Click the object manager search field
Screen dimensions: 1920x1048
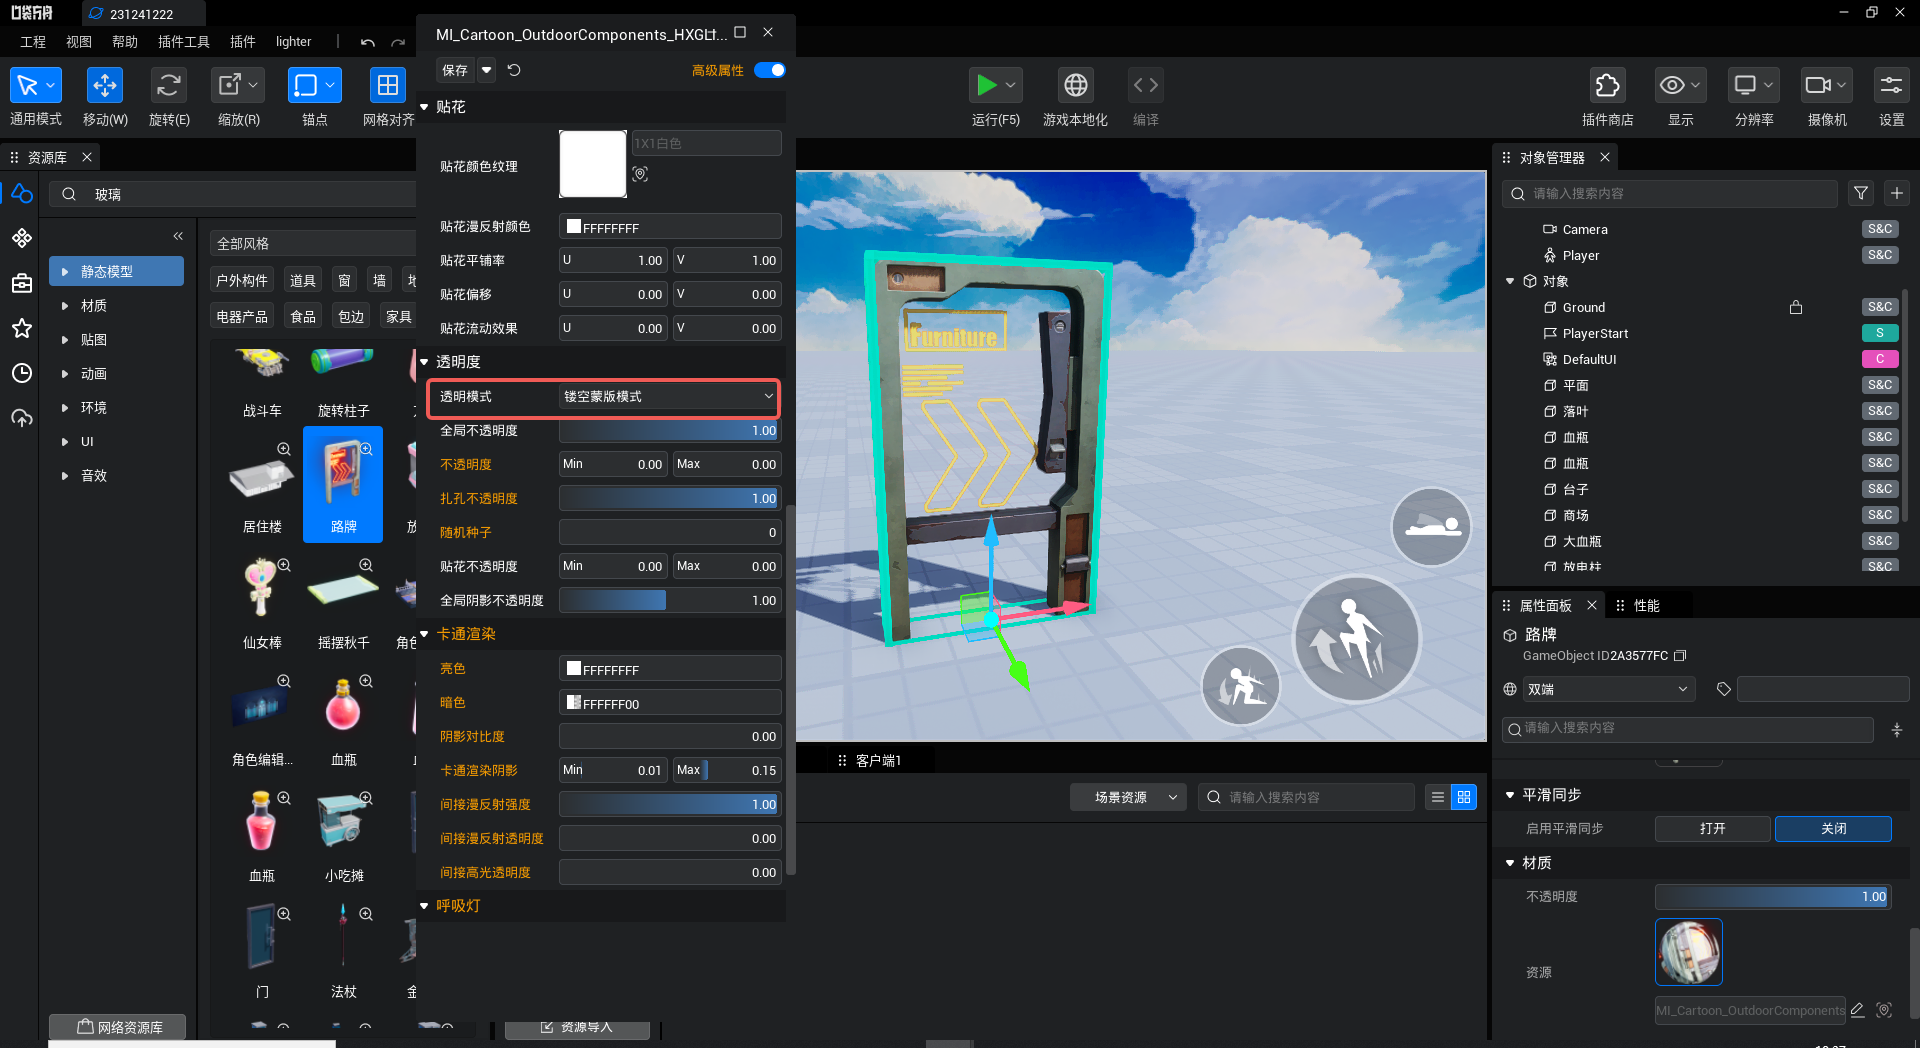(x=1669, y=193)
